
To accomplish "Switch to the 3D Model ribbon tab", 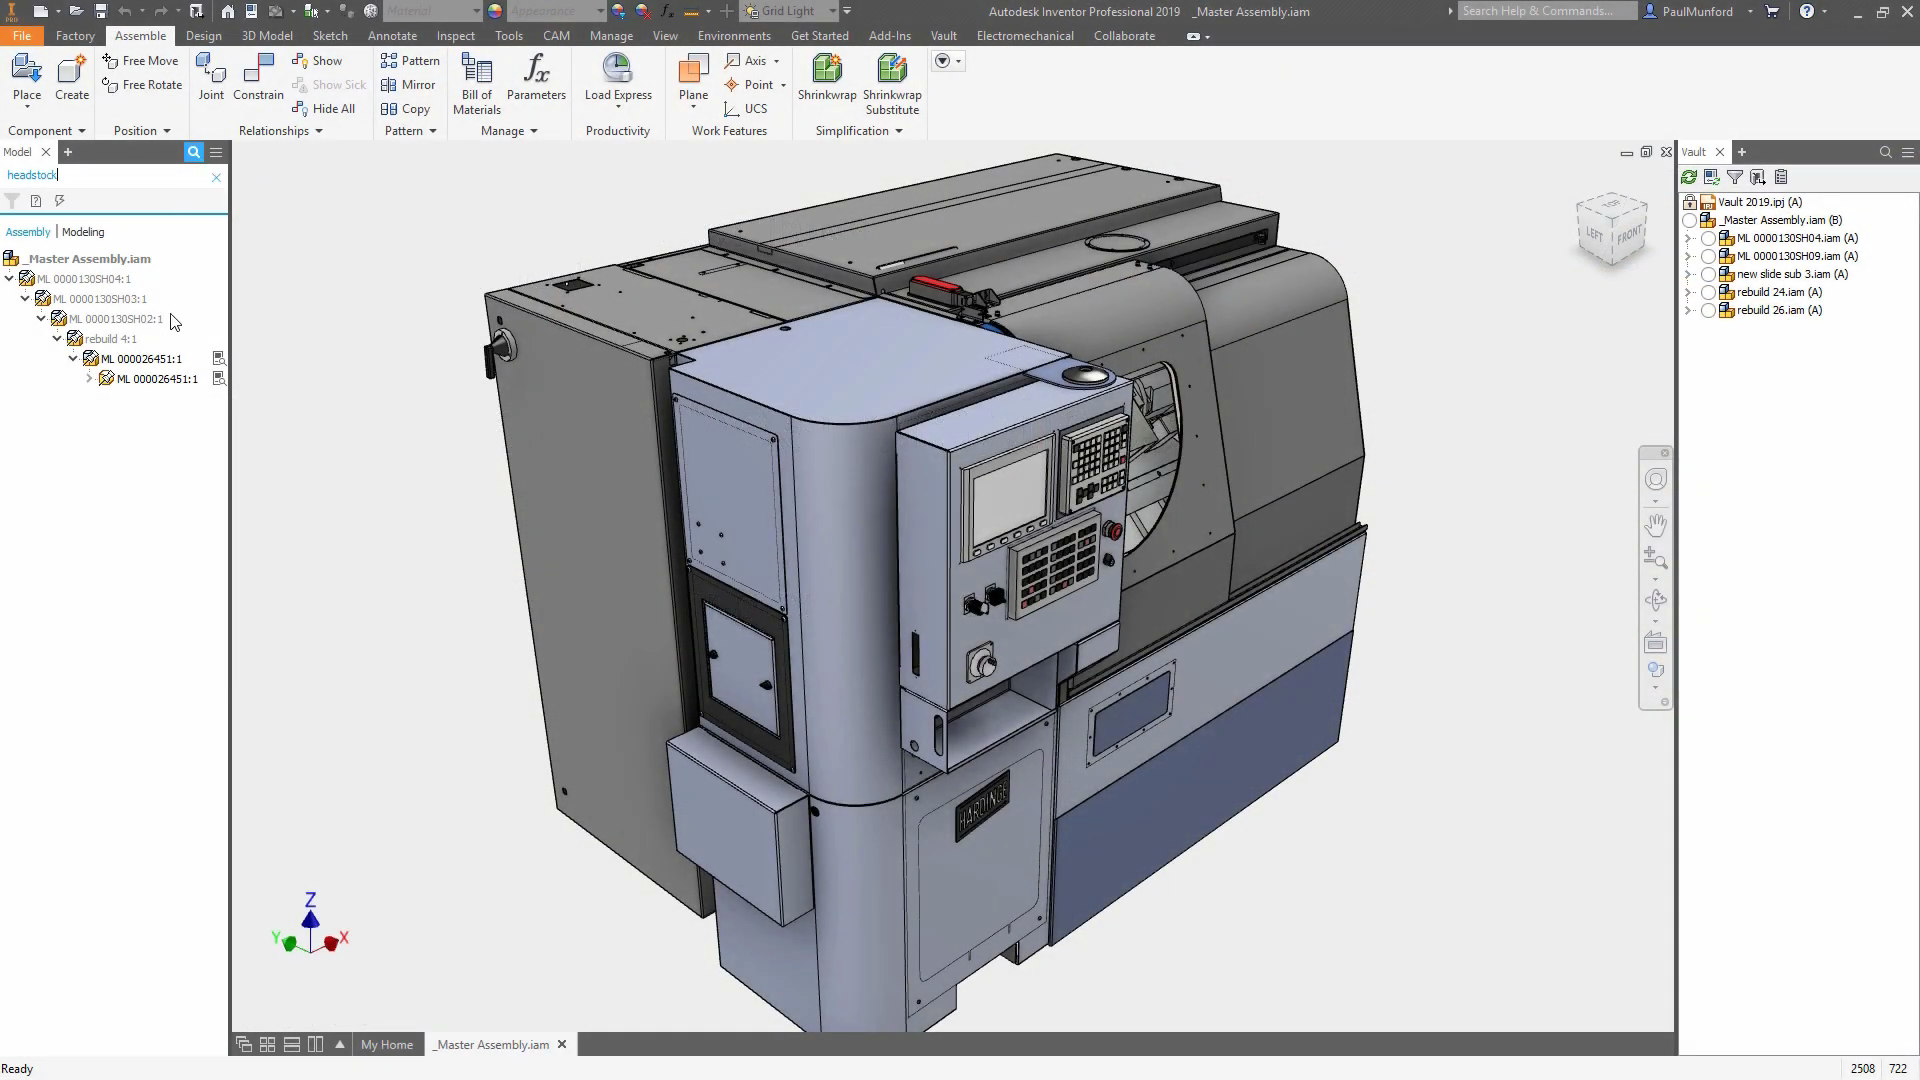I will pyautogui.click(x=267, y=36).
